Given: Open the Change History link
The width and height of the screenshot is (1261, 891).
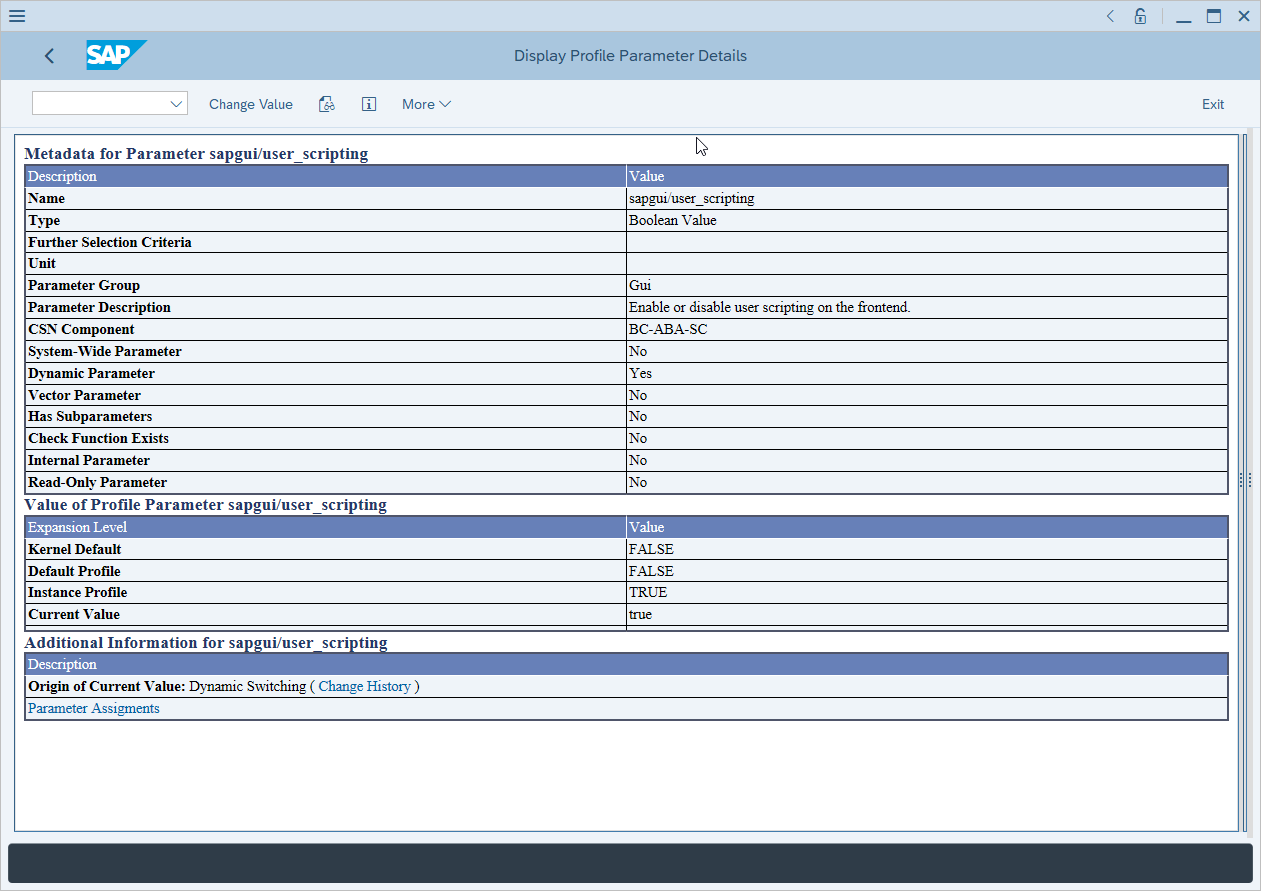Looking at the screenshot, I should pos(366,687).
